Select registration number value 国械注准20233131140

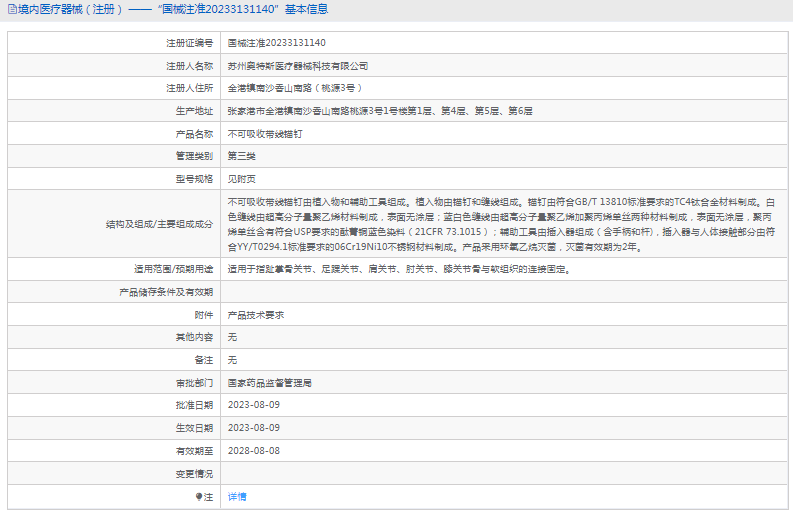click(x=277, y=43)
